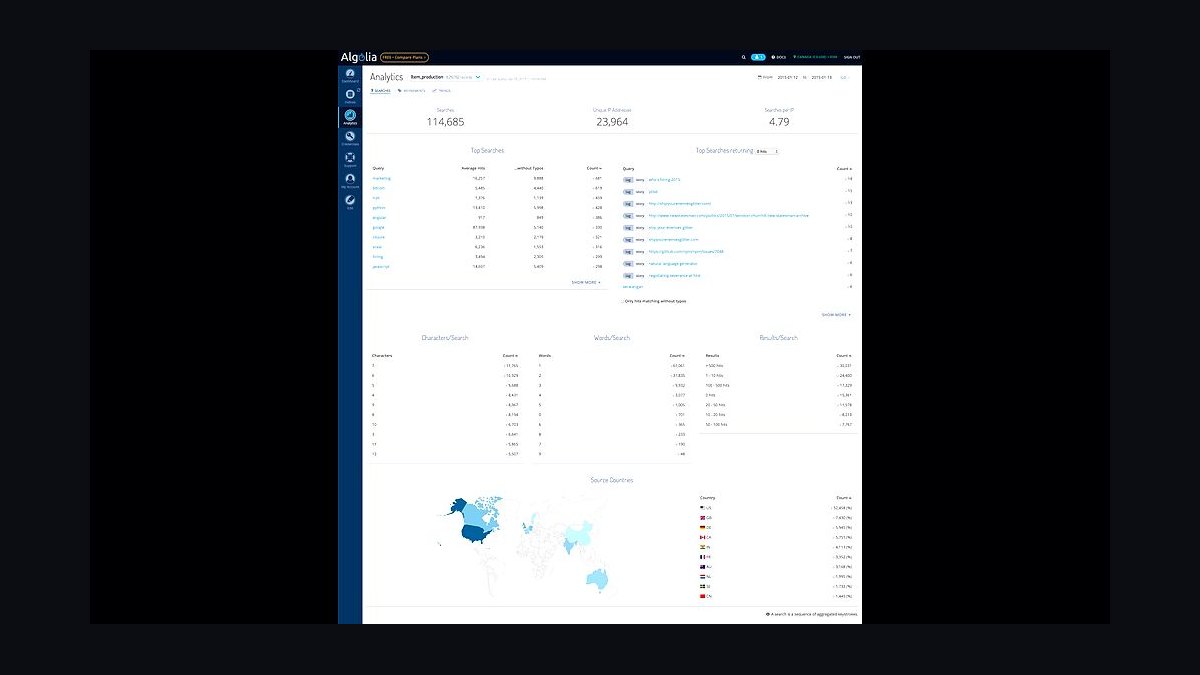Click the NL flag in country list

pos(705,577)
